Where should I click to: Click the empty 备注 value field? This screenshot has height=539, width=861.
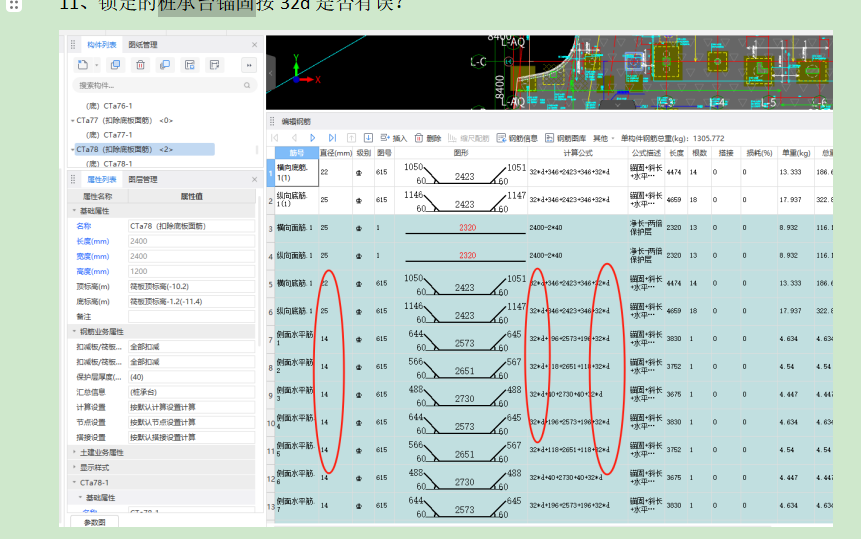[x=192, y=317]
